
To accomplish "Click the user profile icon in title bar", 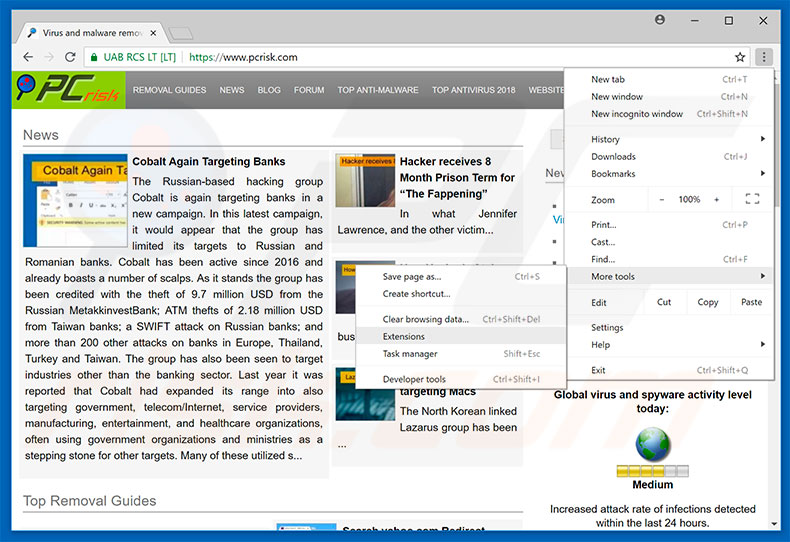I will click(660, 20).
